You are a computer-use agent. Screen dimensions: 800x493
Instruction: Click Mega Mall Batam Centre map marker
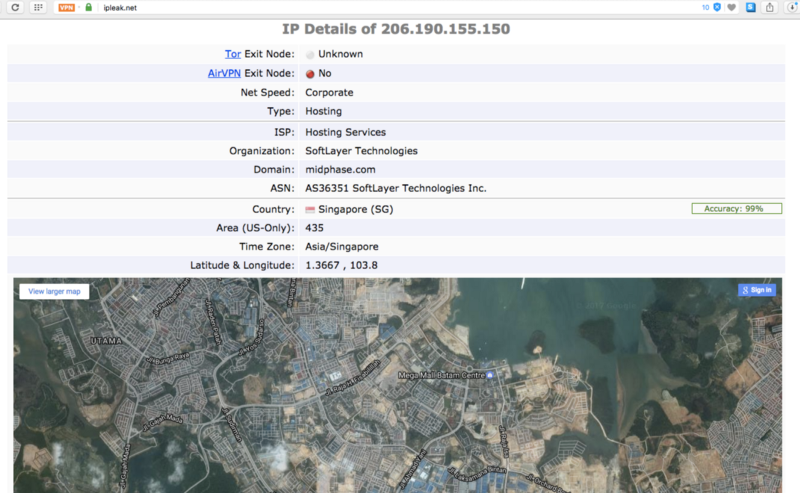490,375
